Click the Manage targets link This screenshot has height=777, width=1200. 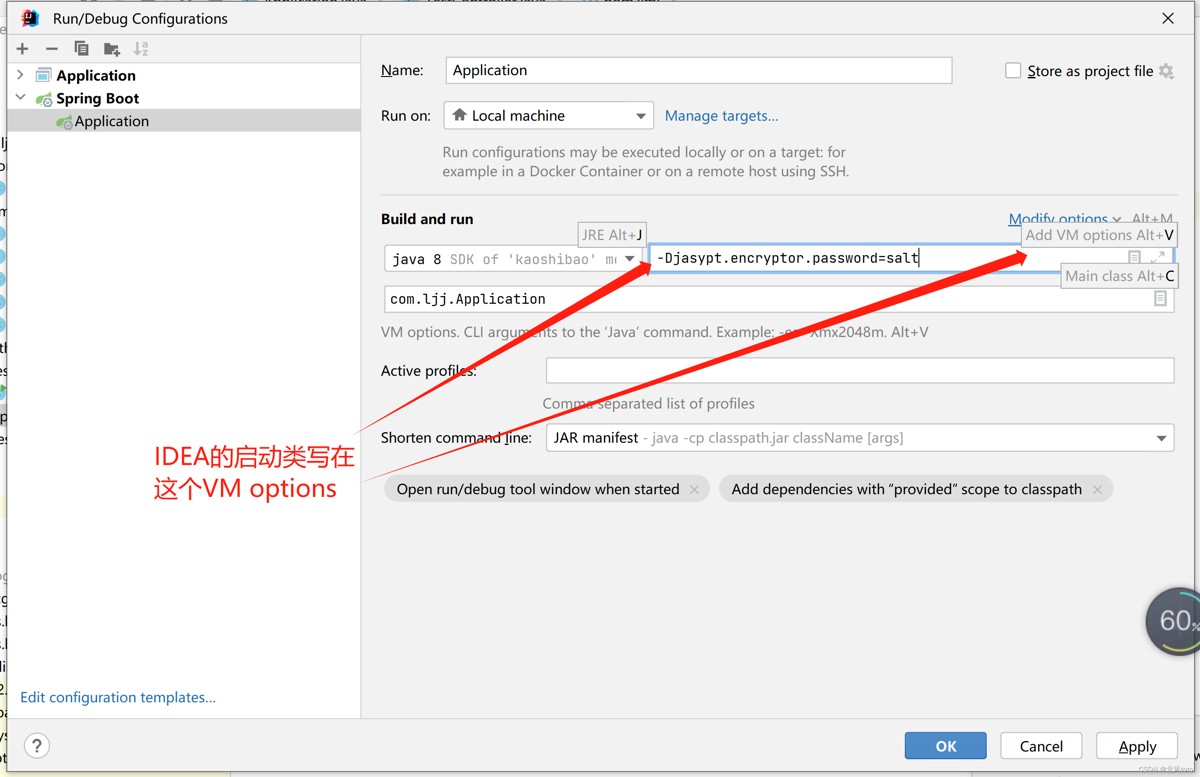click(721, 116)
